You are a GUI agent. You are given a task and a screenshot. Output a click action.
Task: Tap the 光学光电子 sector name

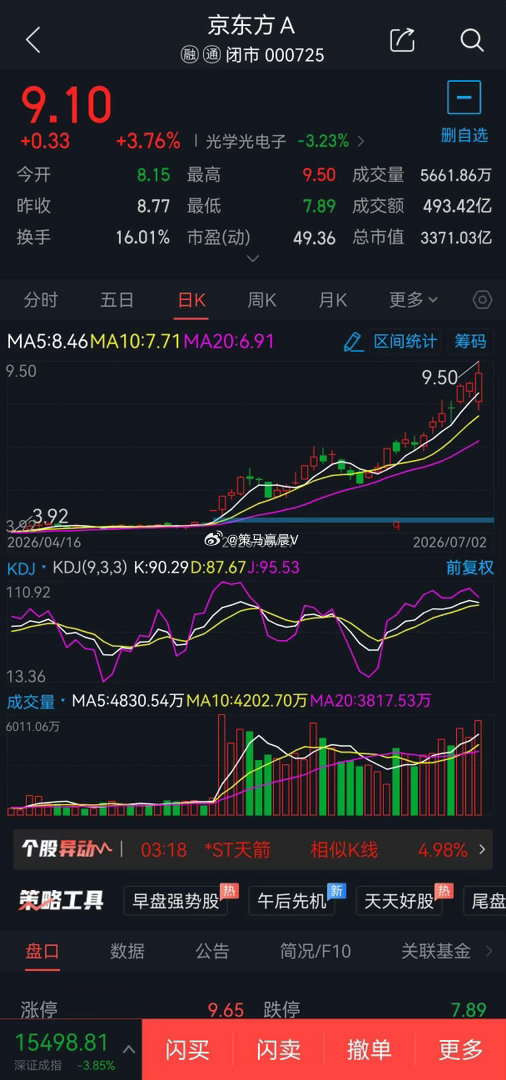[246, 142]
